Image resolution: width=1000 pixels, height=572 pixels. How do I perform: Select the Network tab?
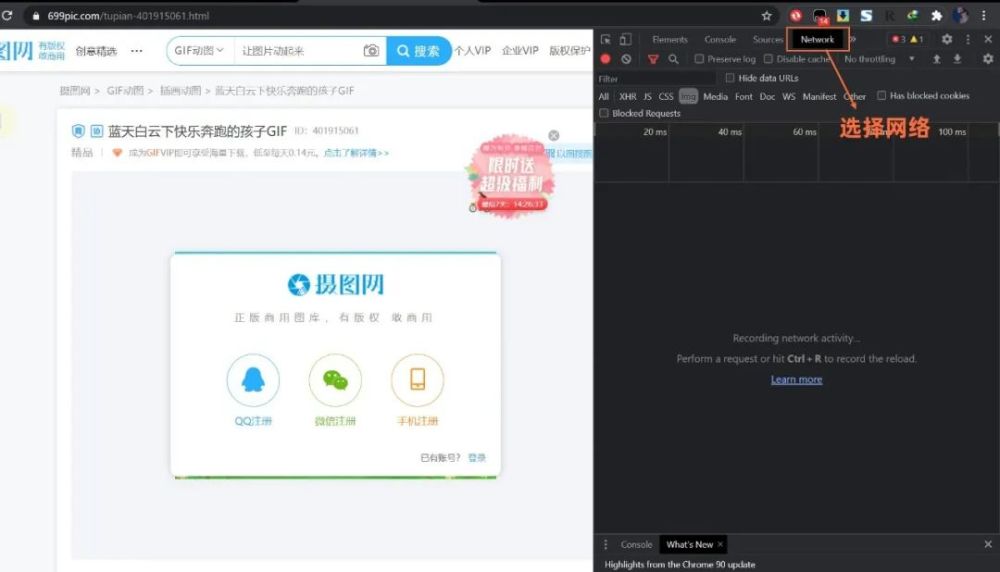pos(817,40)
